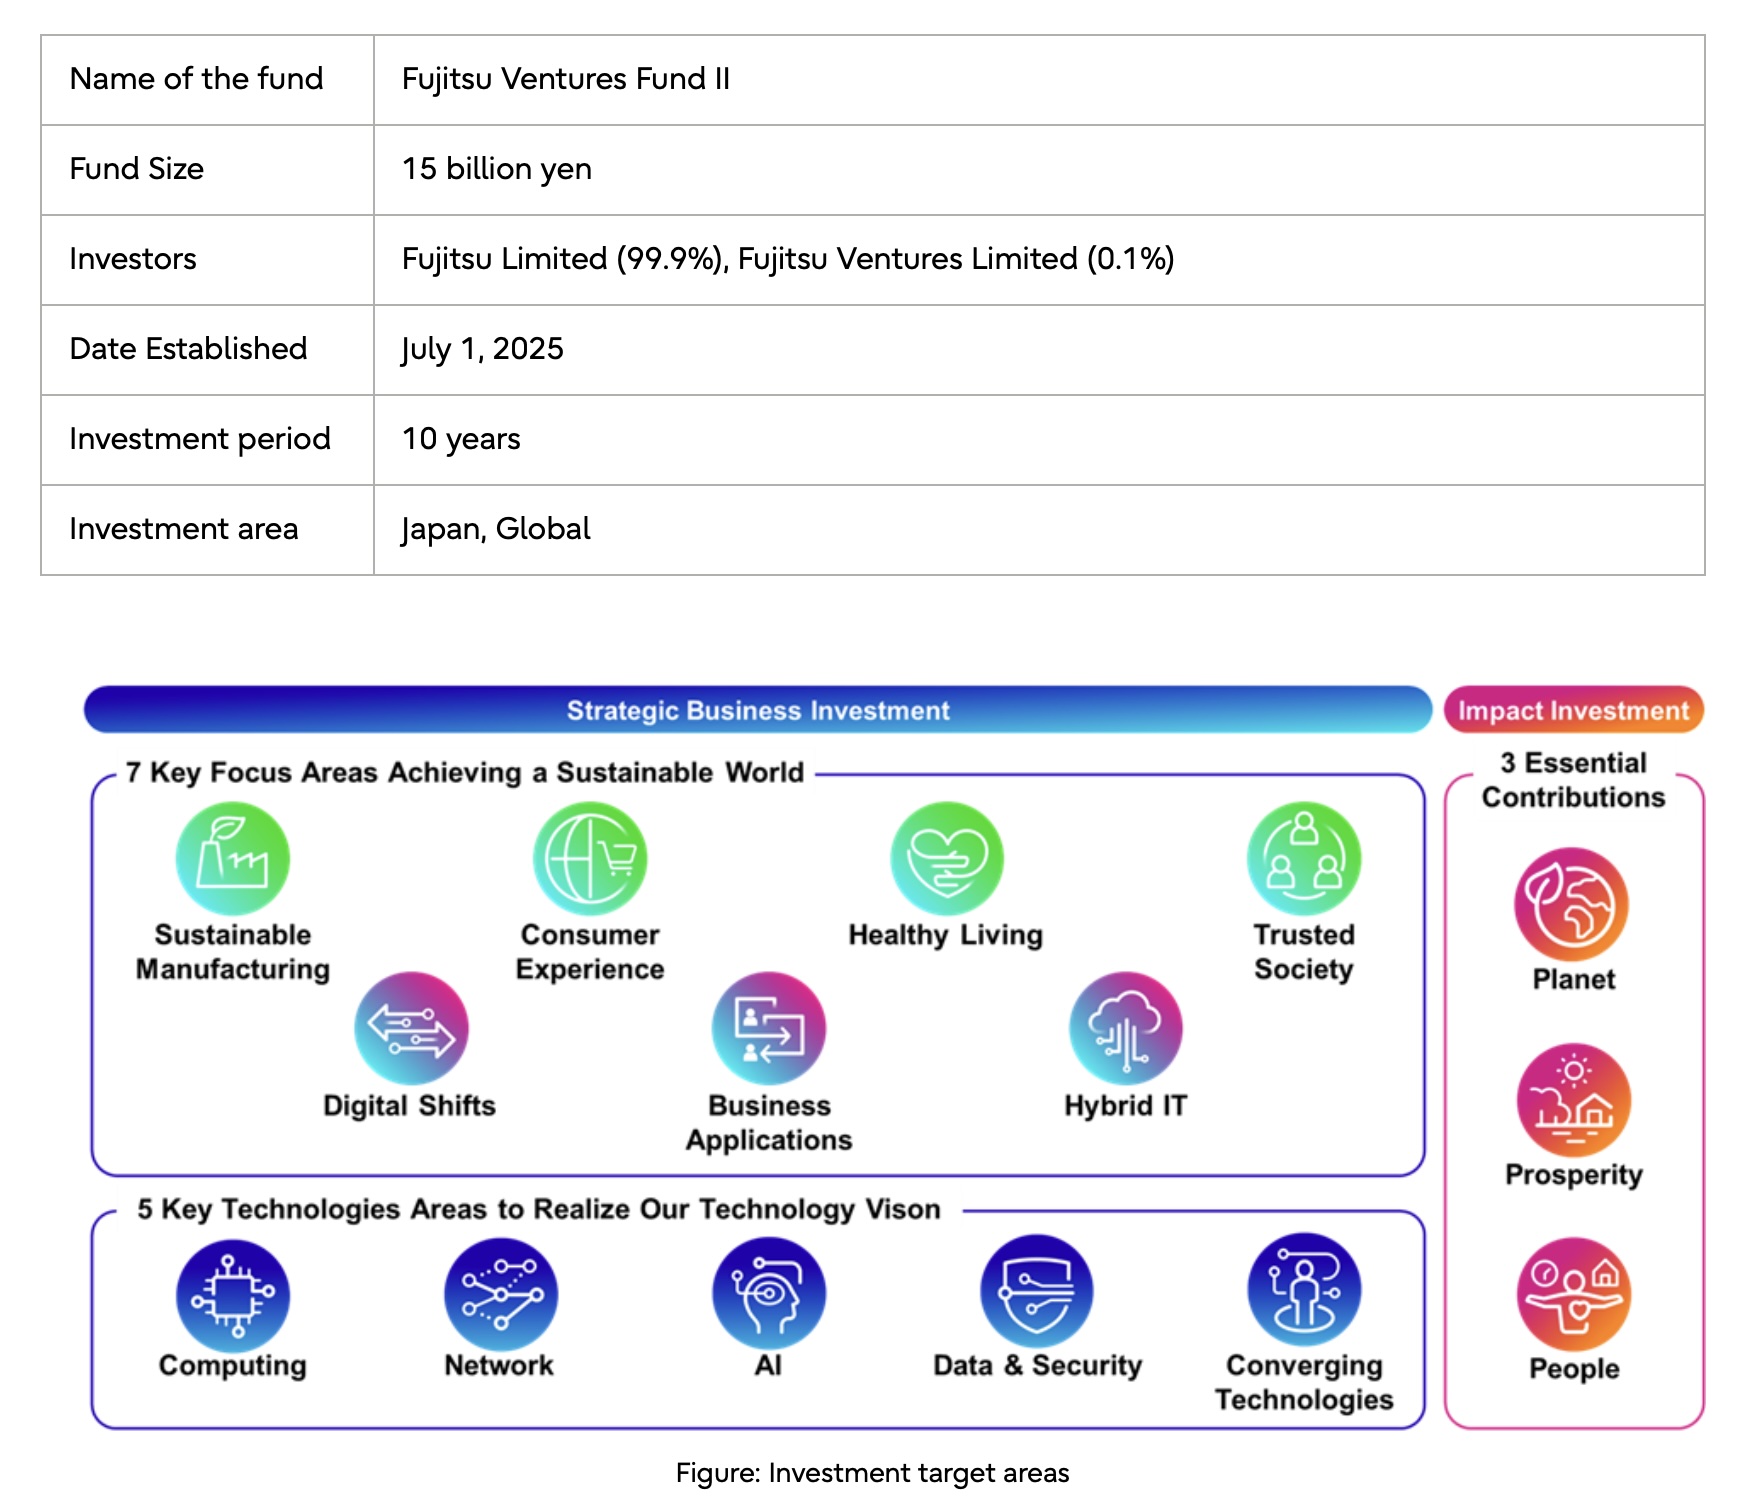Click the '10 years' table value
1742x1504 pixels.
pos(461,439)
